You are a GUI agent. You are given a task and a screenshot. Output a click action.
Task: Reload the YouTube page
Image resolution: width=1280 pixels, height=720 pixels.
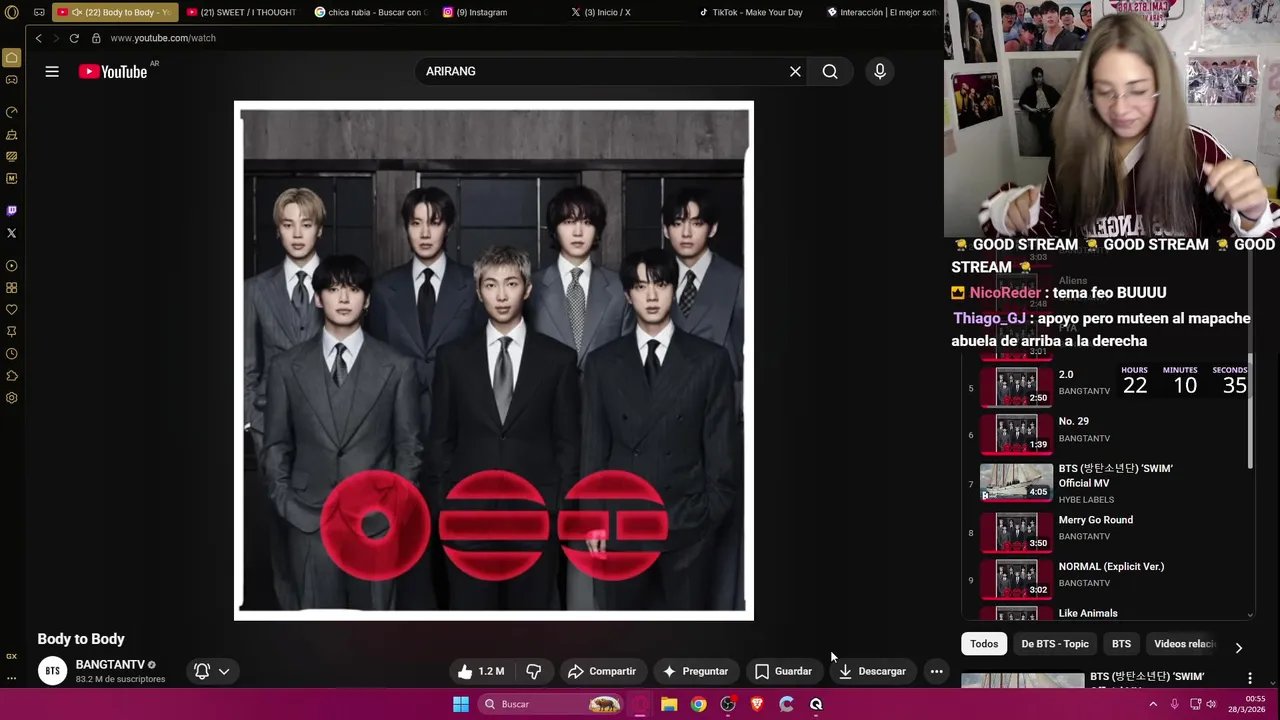(74, 38)
